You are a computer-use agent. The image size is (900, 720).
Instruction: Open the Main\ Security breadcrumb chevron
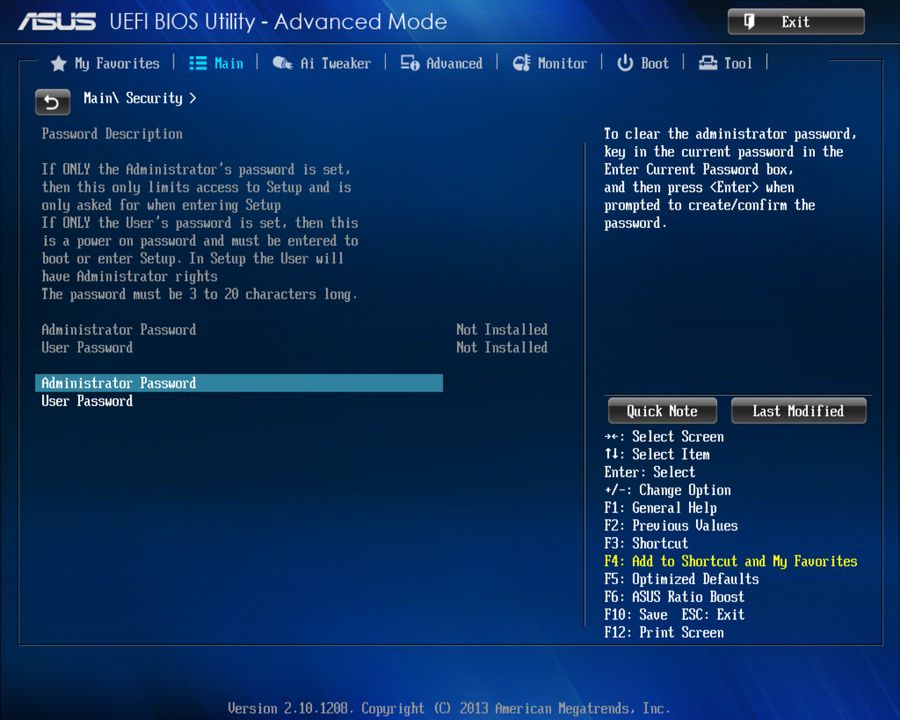point(192,98)
